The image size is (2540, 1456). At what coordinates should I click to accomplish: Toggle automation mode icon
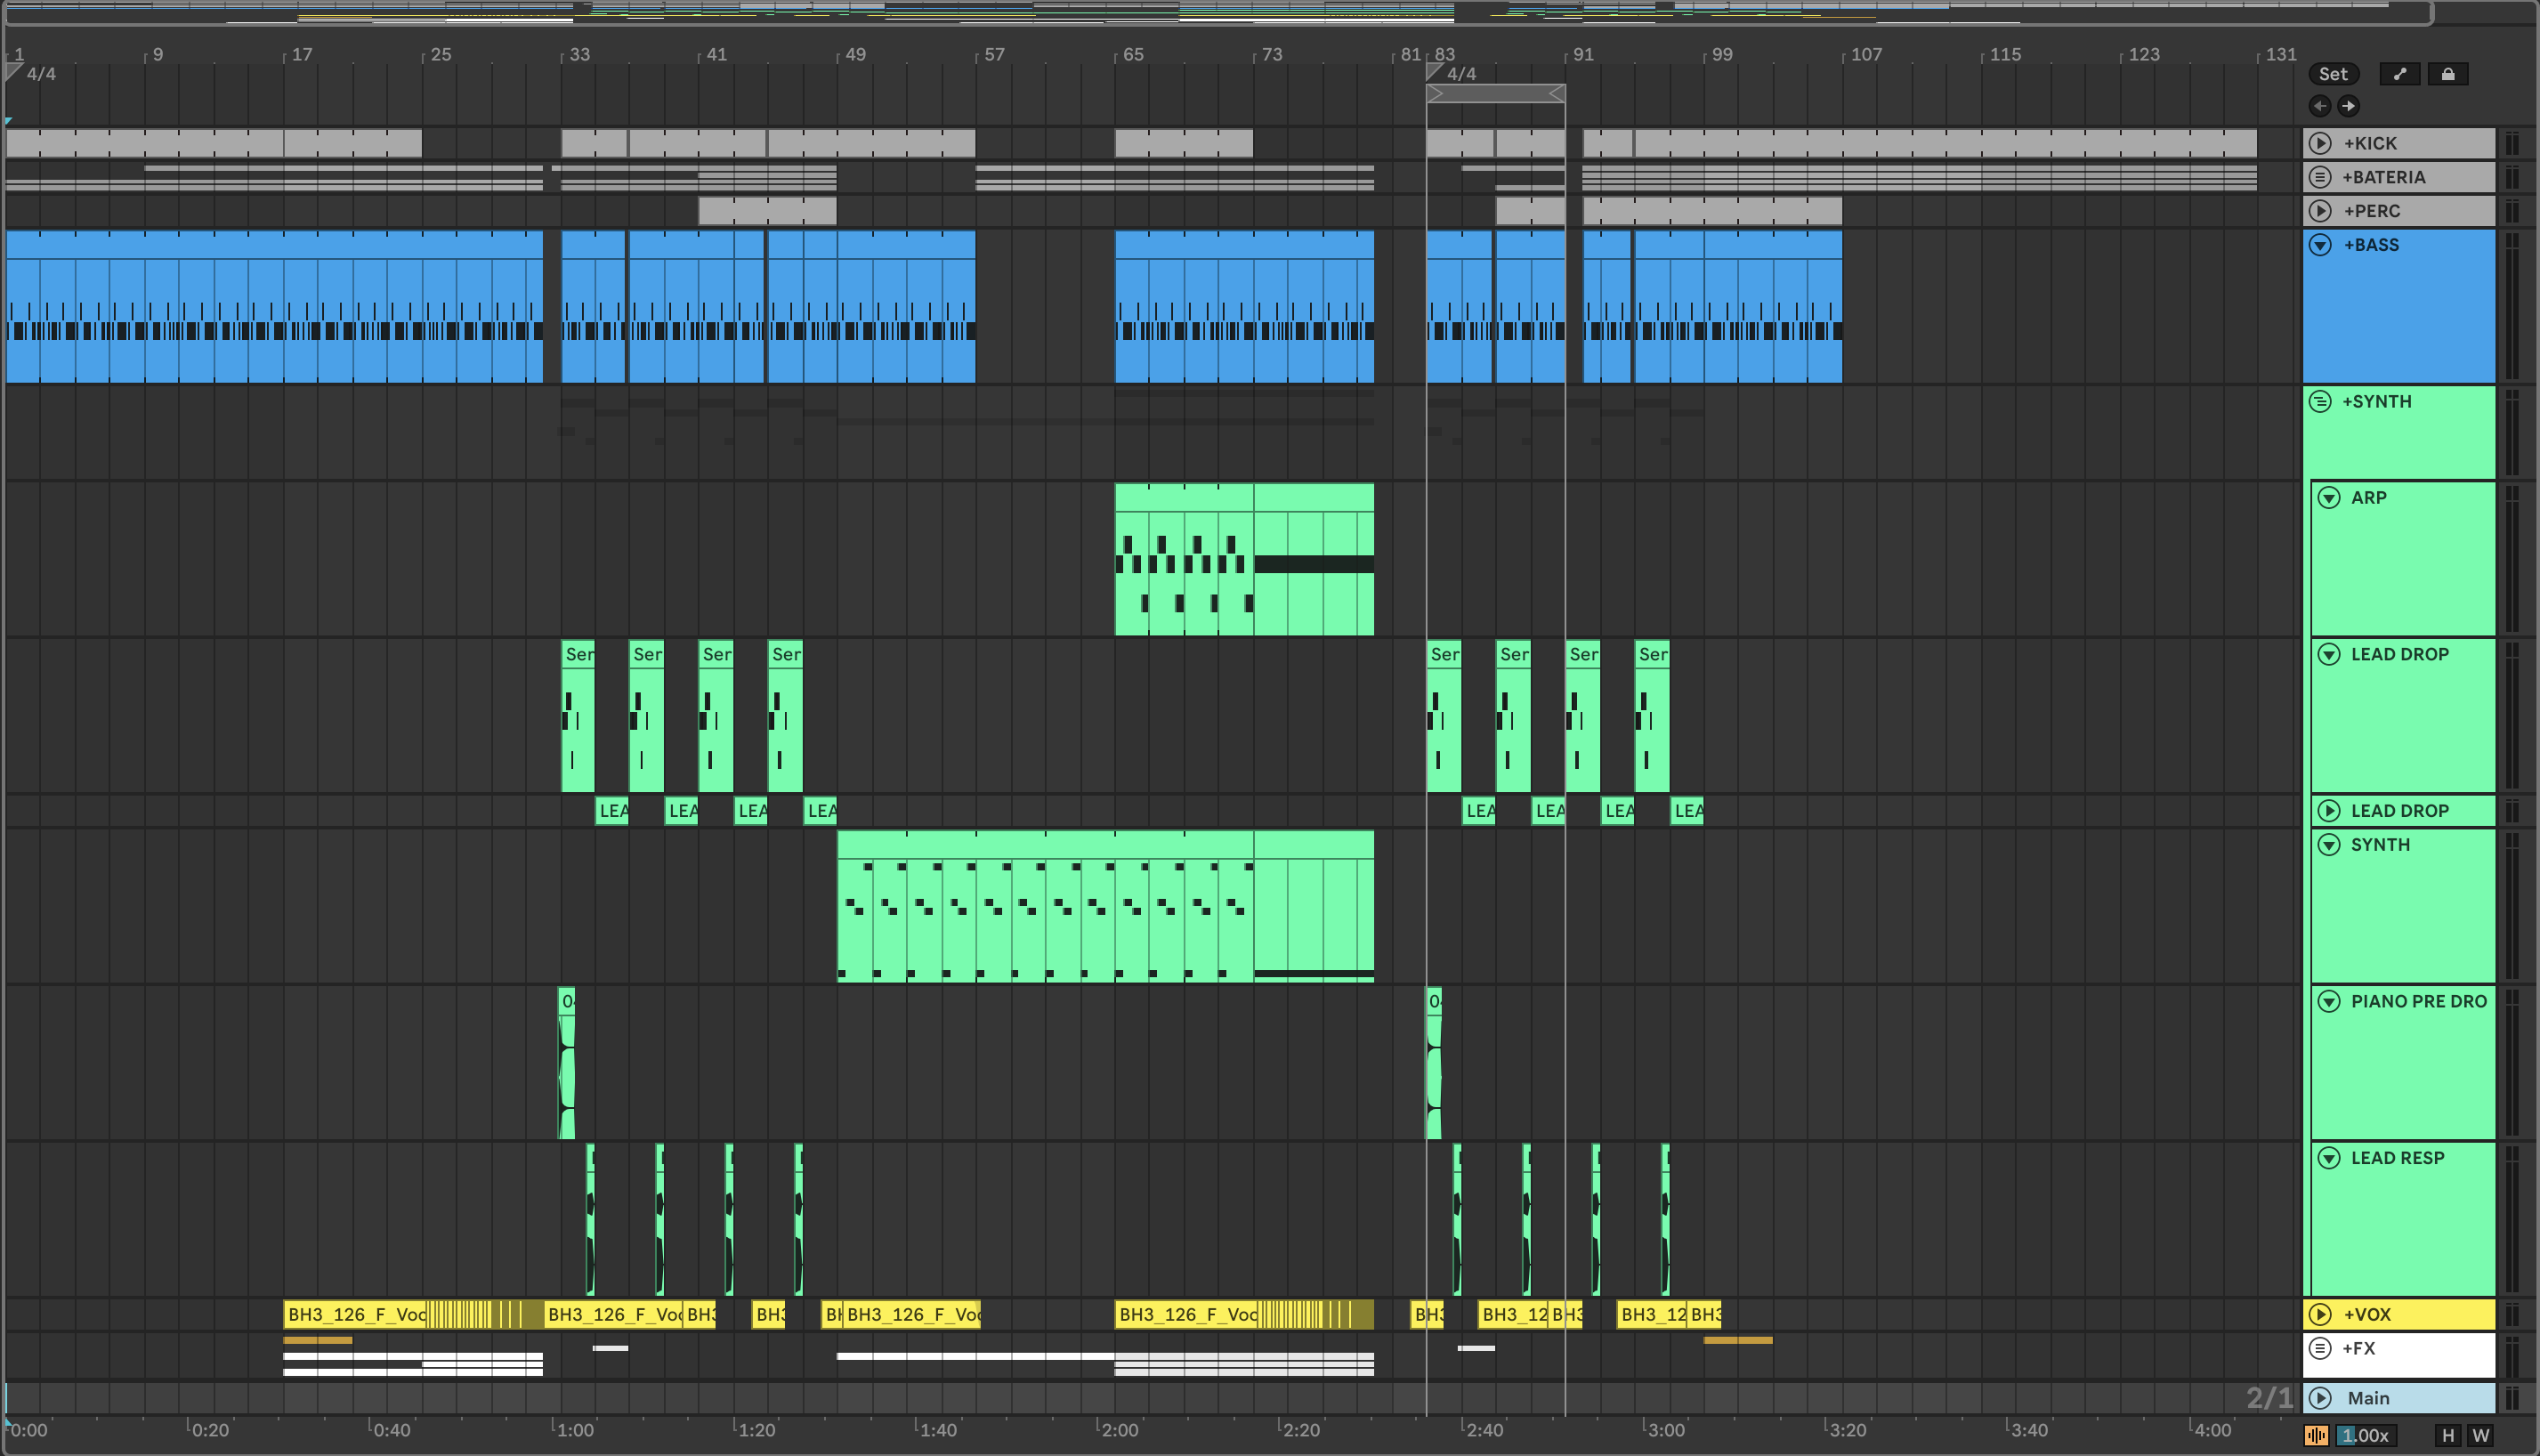click(2399, 74)
